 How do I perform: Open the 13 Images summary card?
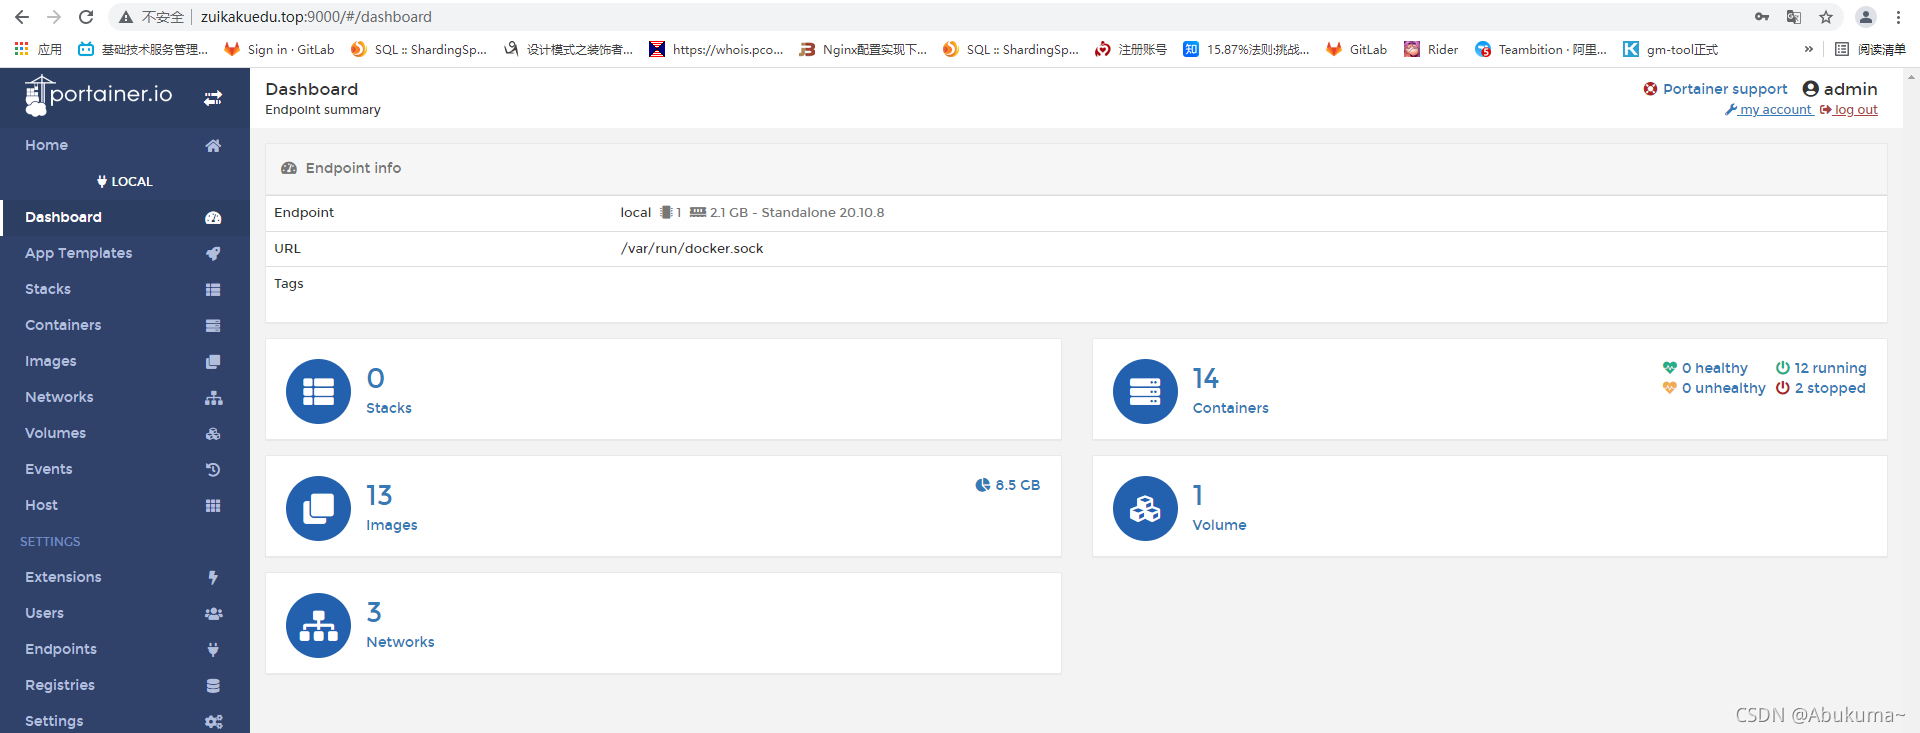663,507
